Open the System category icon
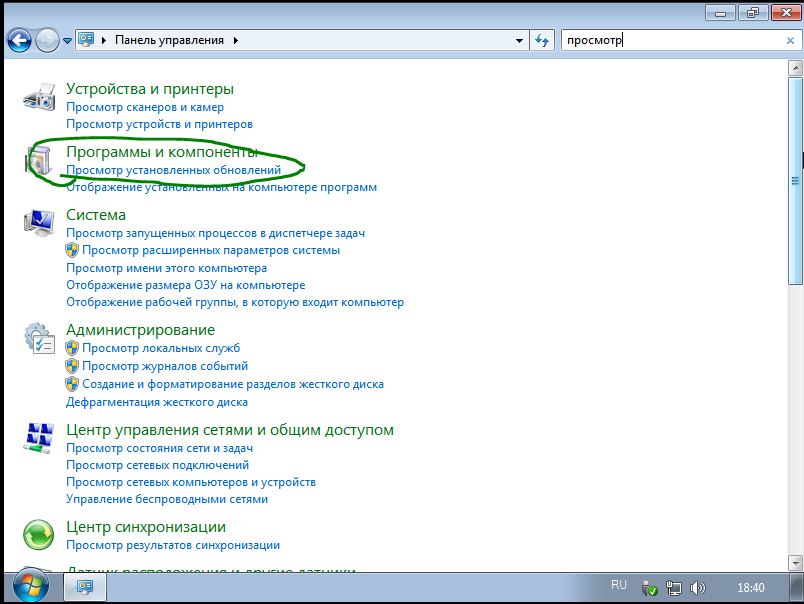Image resolution: width=804 pixels, height=604 pixels. click(39, 223)
